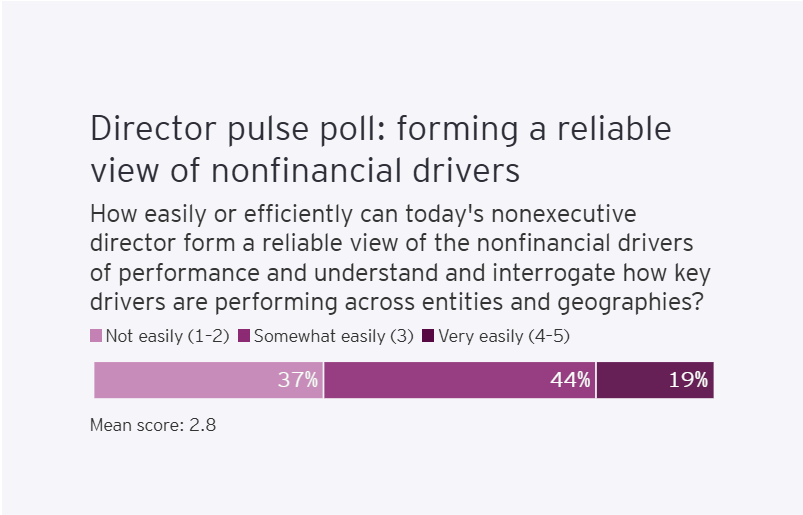Click the "view of nonfinancial drivers" title line
803x515 pixels.
point(305,171)
